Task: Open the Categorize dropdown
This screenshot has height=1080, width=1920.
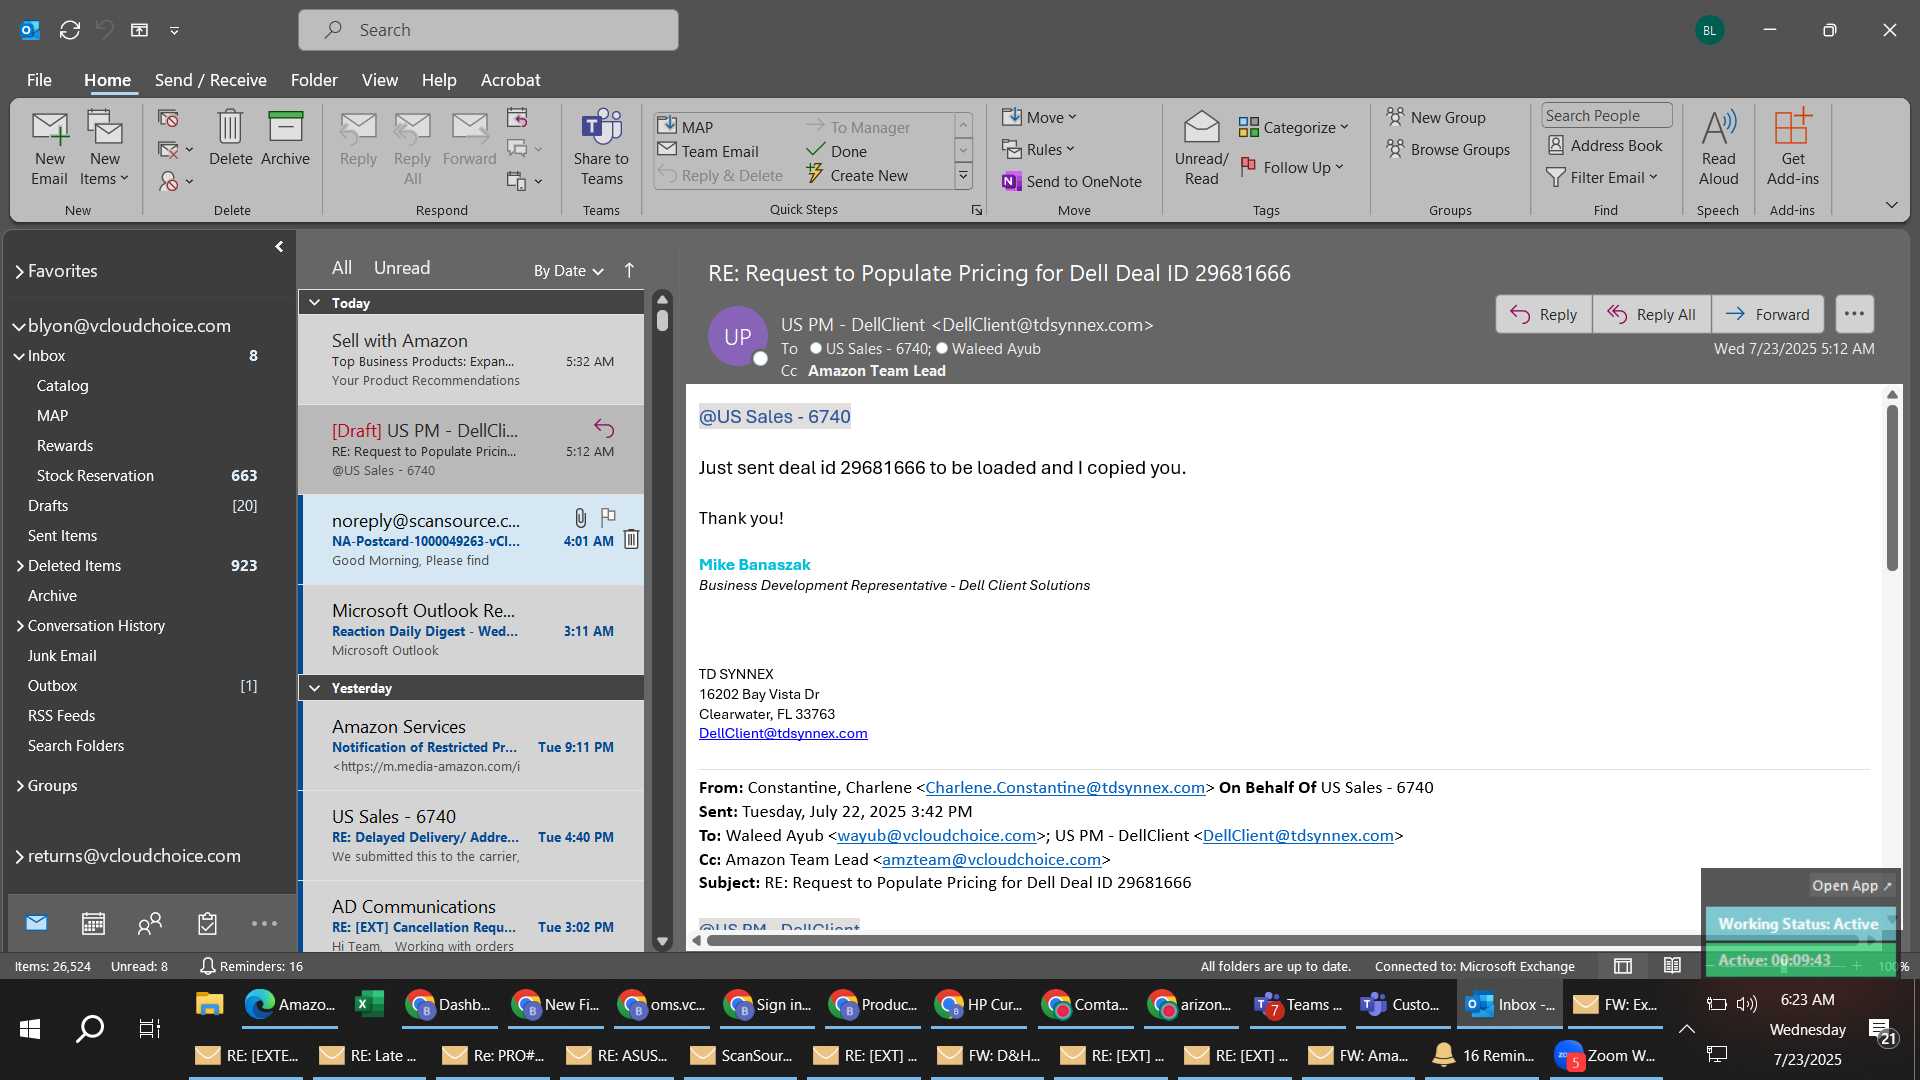Action: tap(1294, 127)
